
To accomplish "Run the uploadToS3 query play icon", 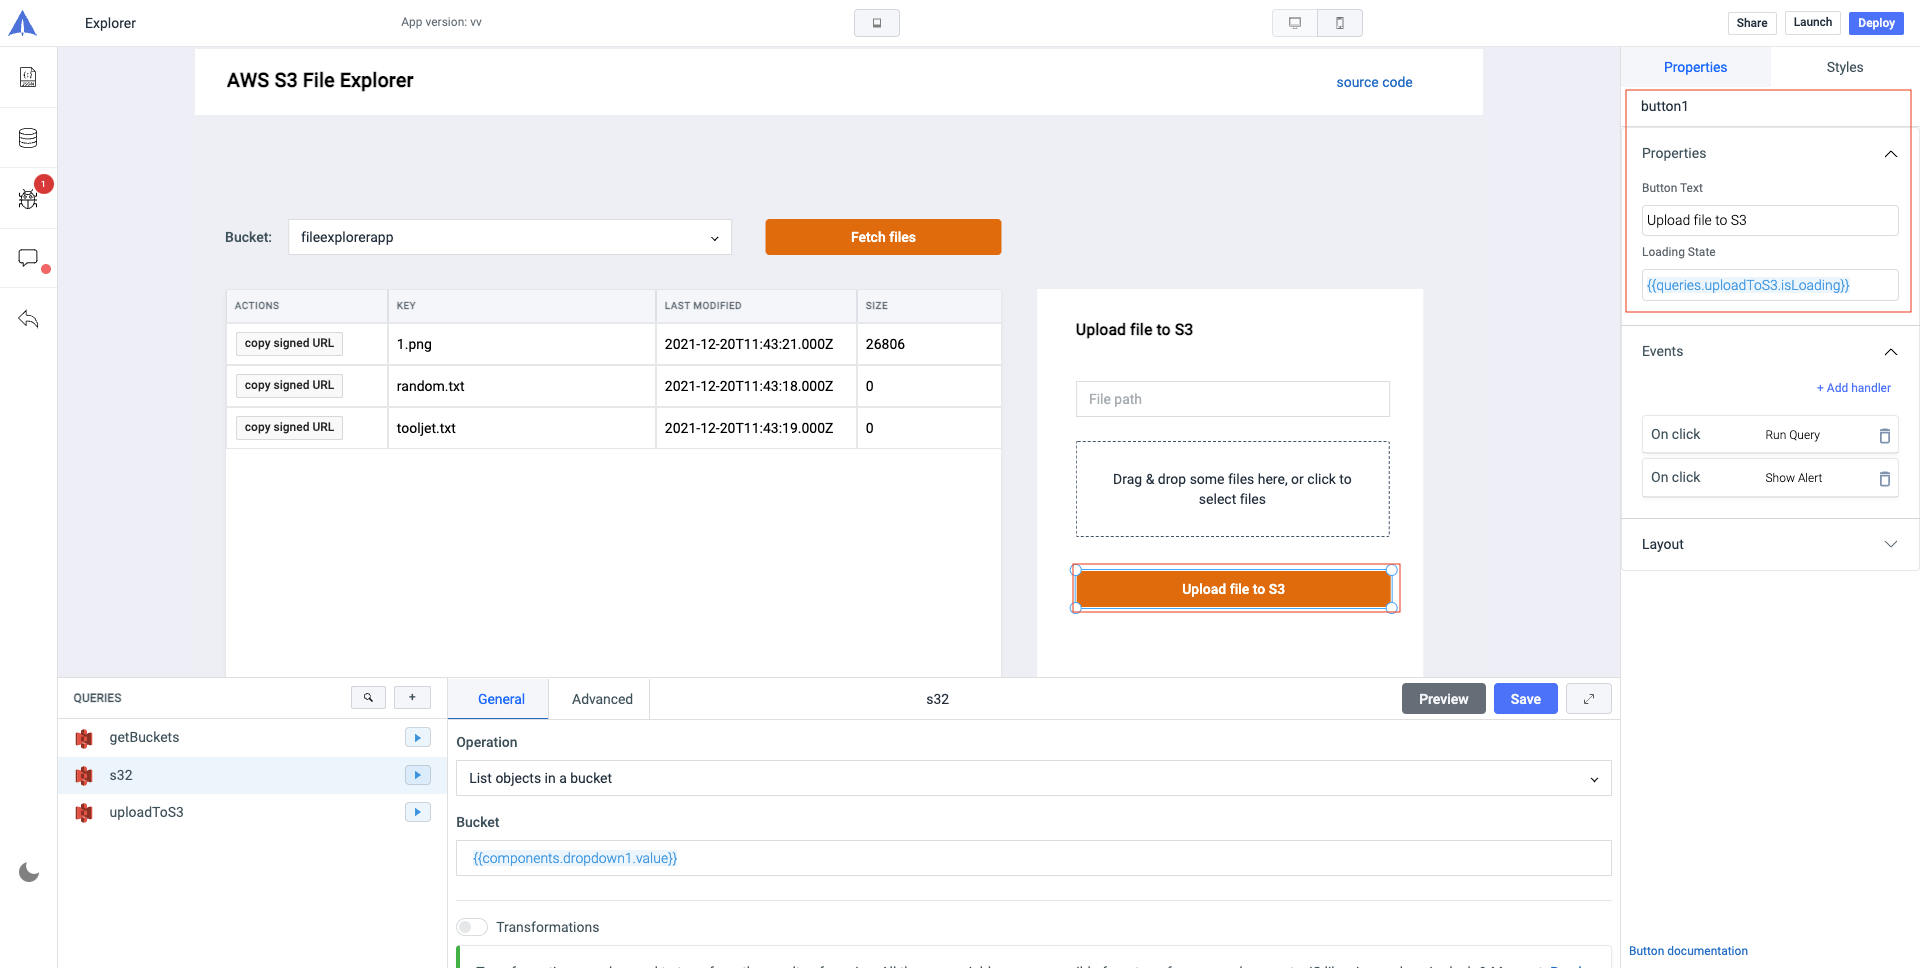I will [x=417, y=812].
